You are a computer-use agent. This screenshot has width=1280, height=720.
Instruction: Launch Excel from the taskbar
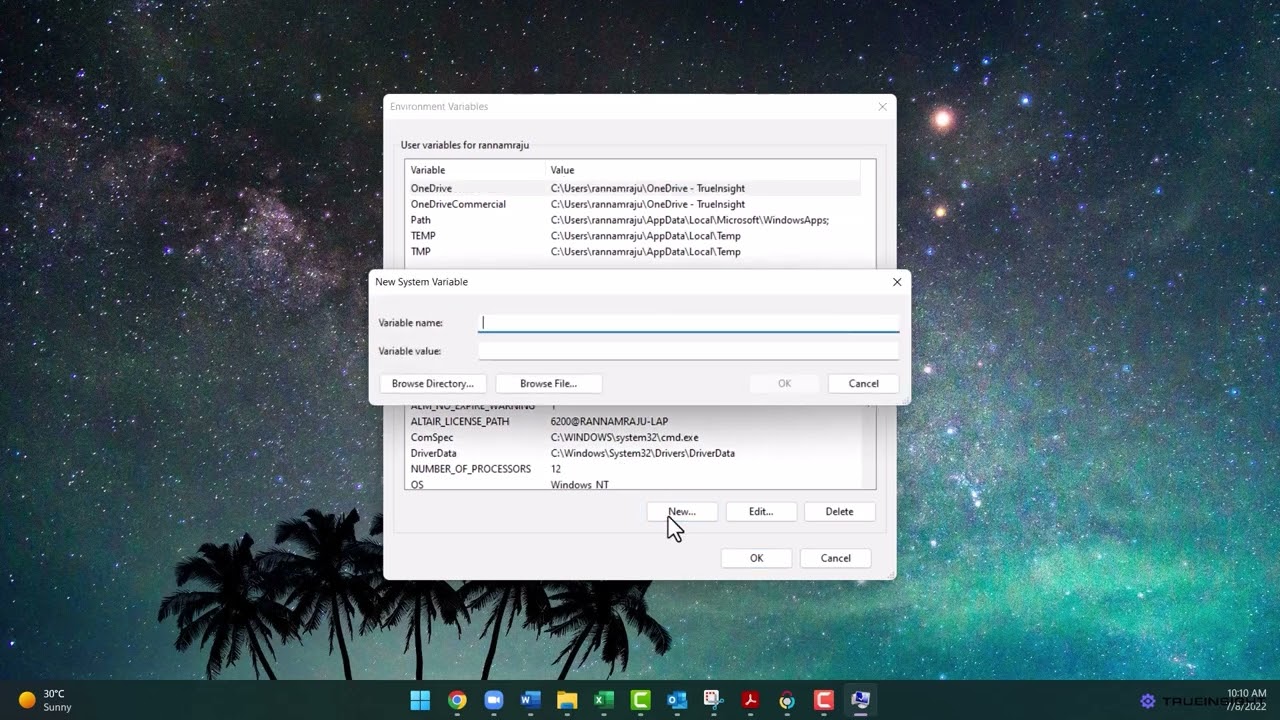(604, 700)
